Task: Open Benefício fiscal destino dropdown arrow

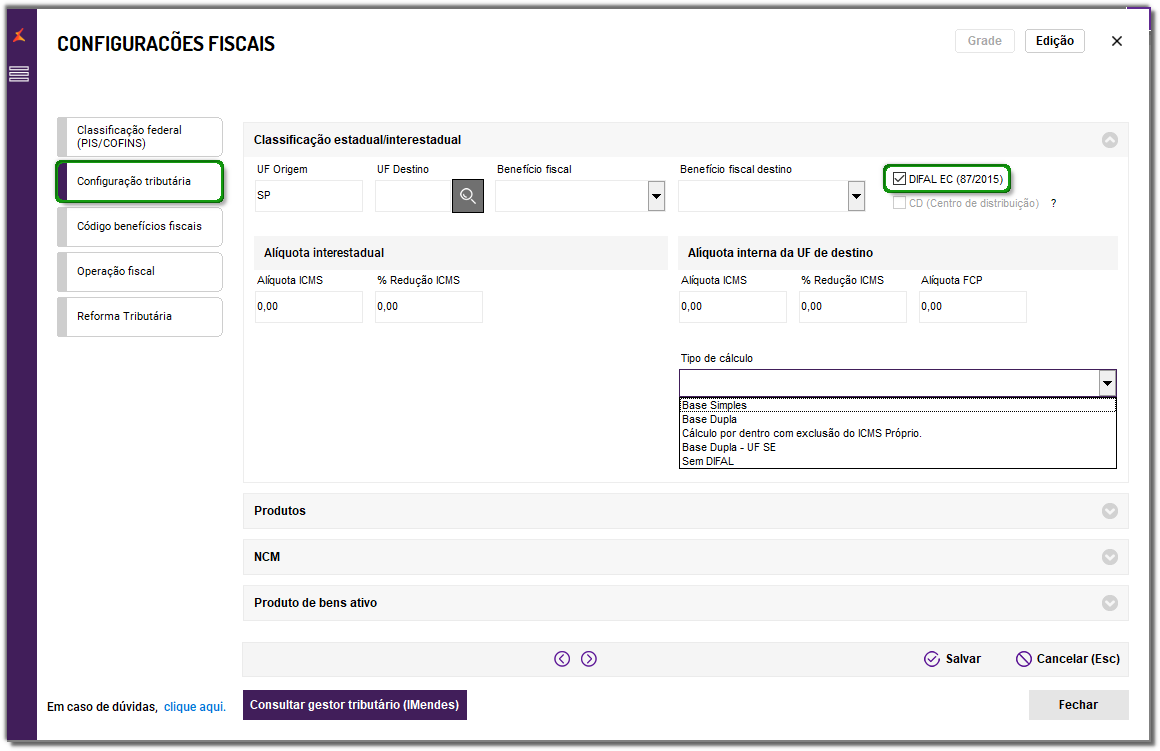Action: [856, 197]
